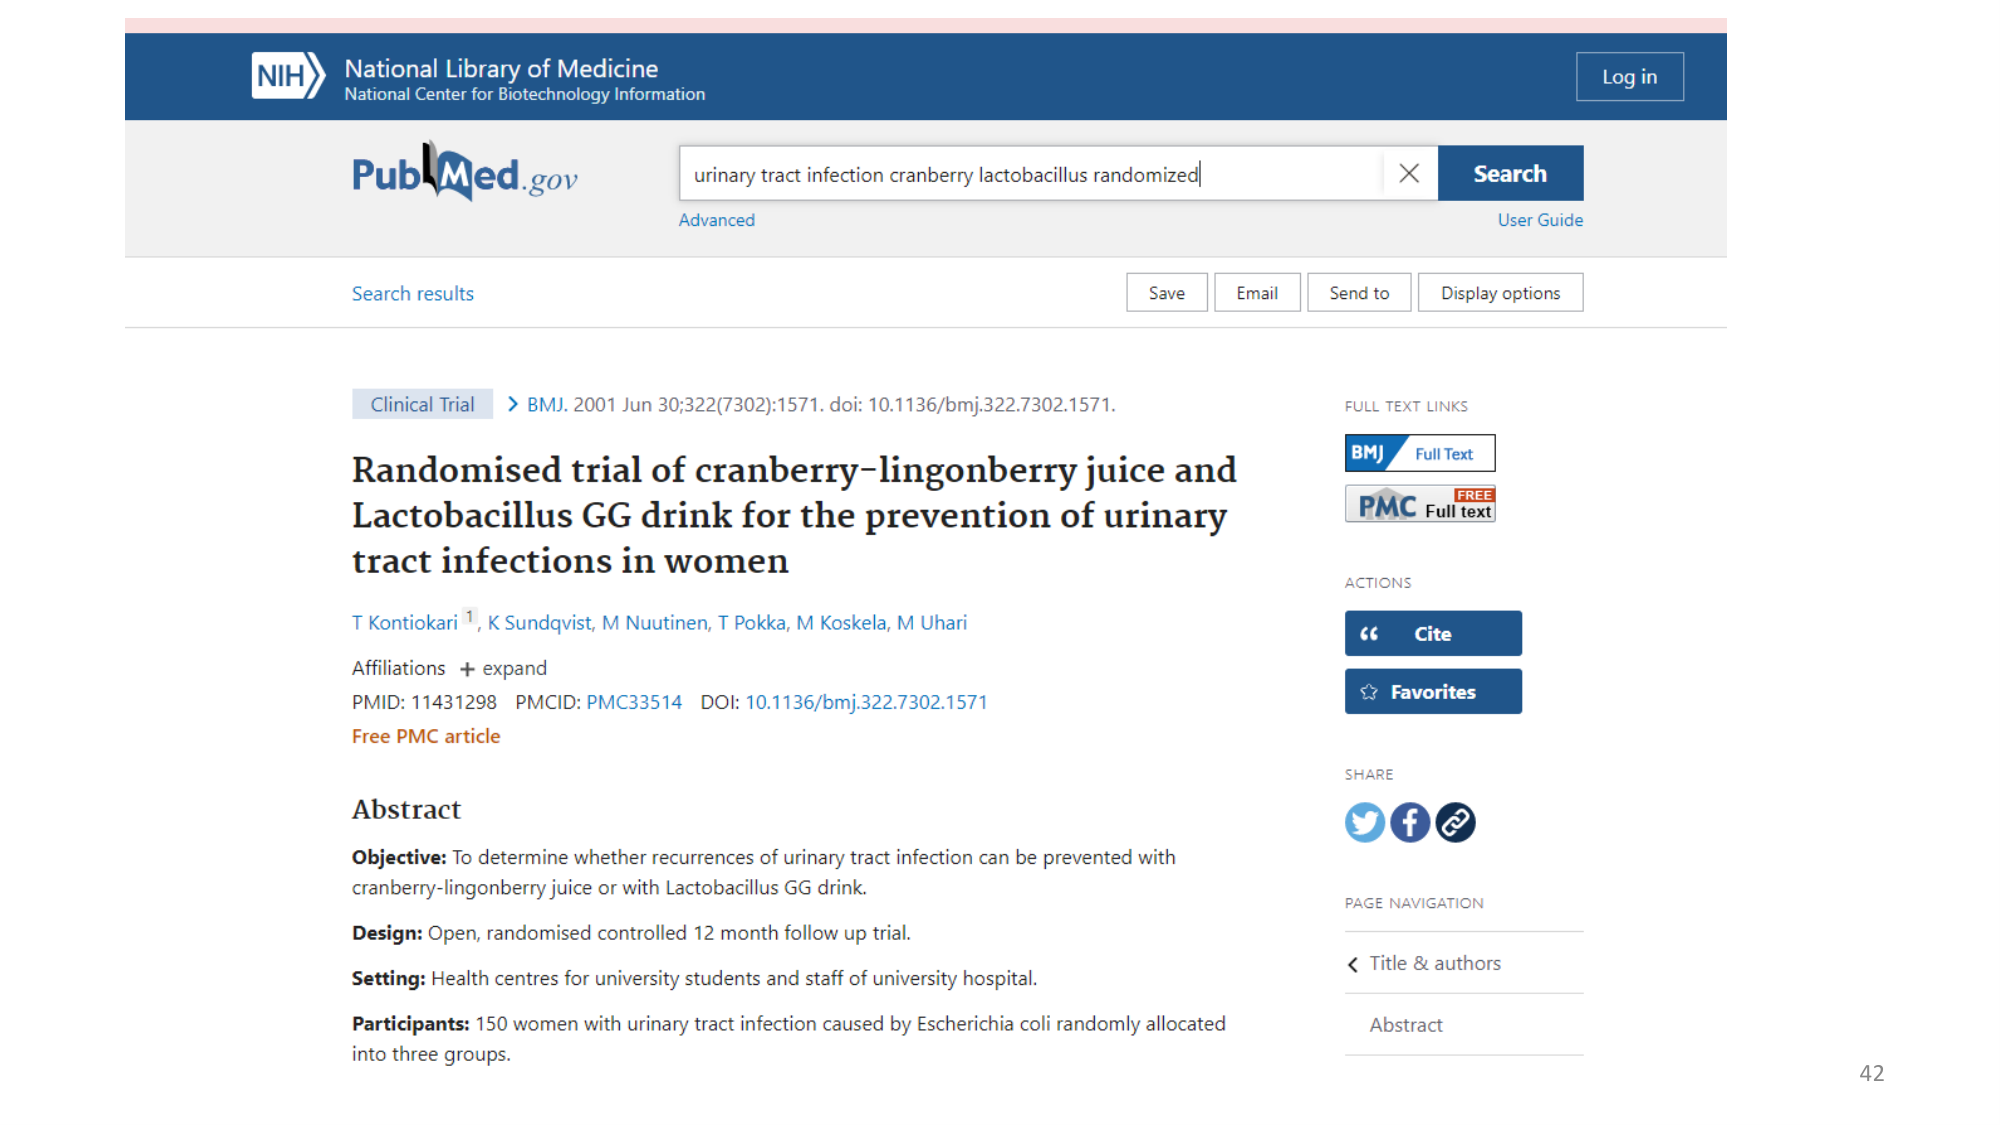Image resolution: width=2000 pixels, height=1125 pixels.
Task: Click the Cite button
Action: pyautogui.click(x=1432, y=633)
